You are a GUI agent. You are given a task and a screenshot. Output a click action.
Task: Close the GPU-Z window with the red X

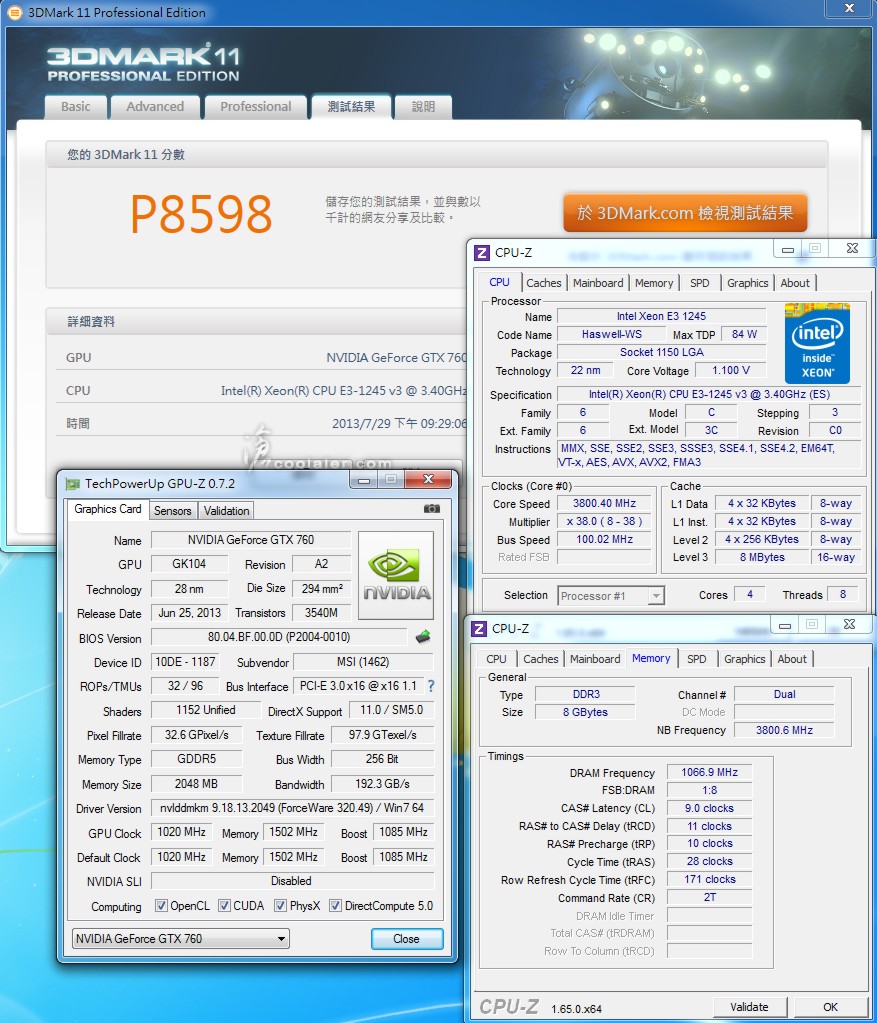point(428,480)
